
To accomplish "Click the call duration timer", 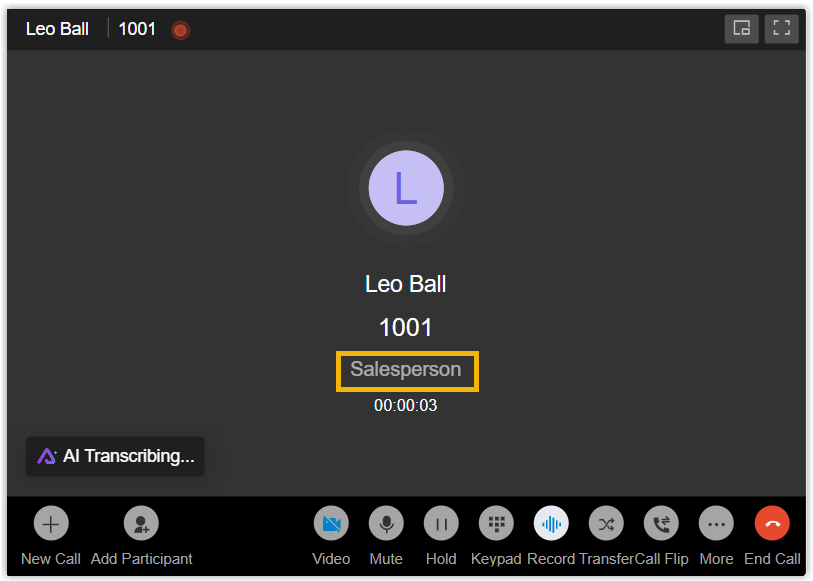I will (405, 406).
